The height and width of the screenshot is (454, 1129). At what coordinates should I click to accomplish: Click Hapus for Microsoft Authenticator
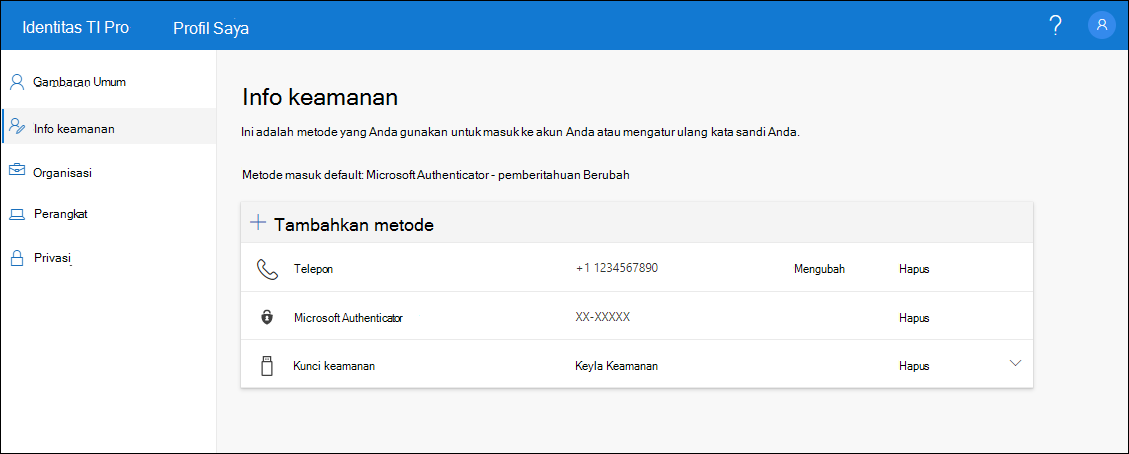point(914,317)
